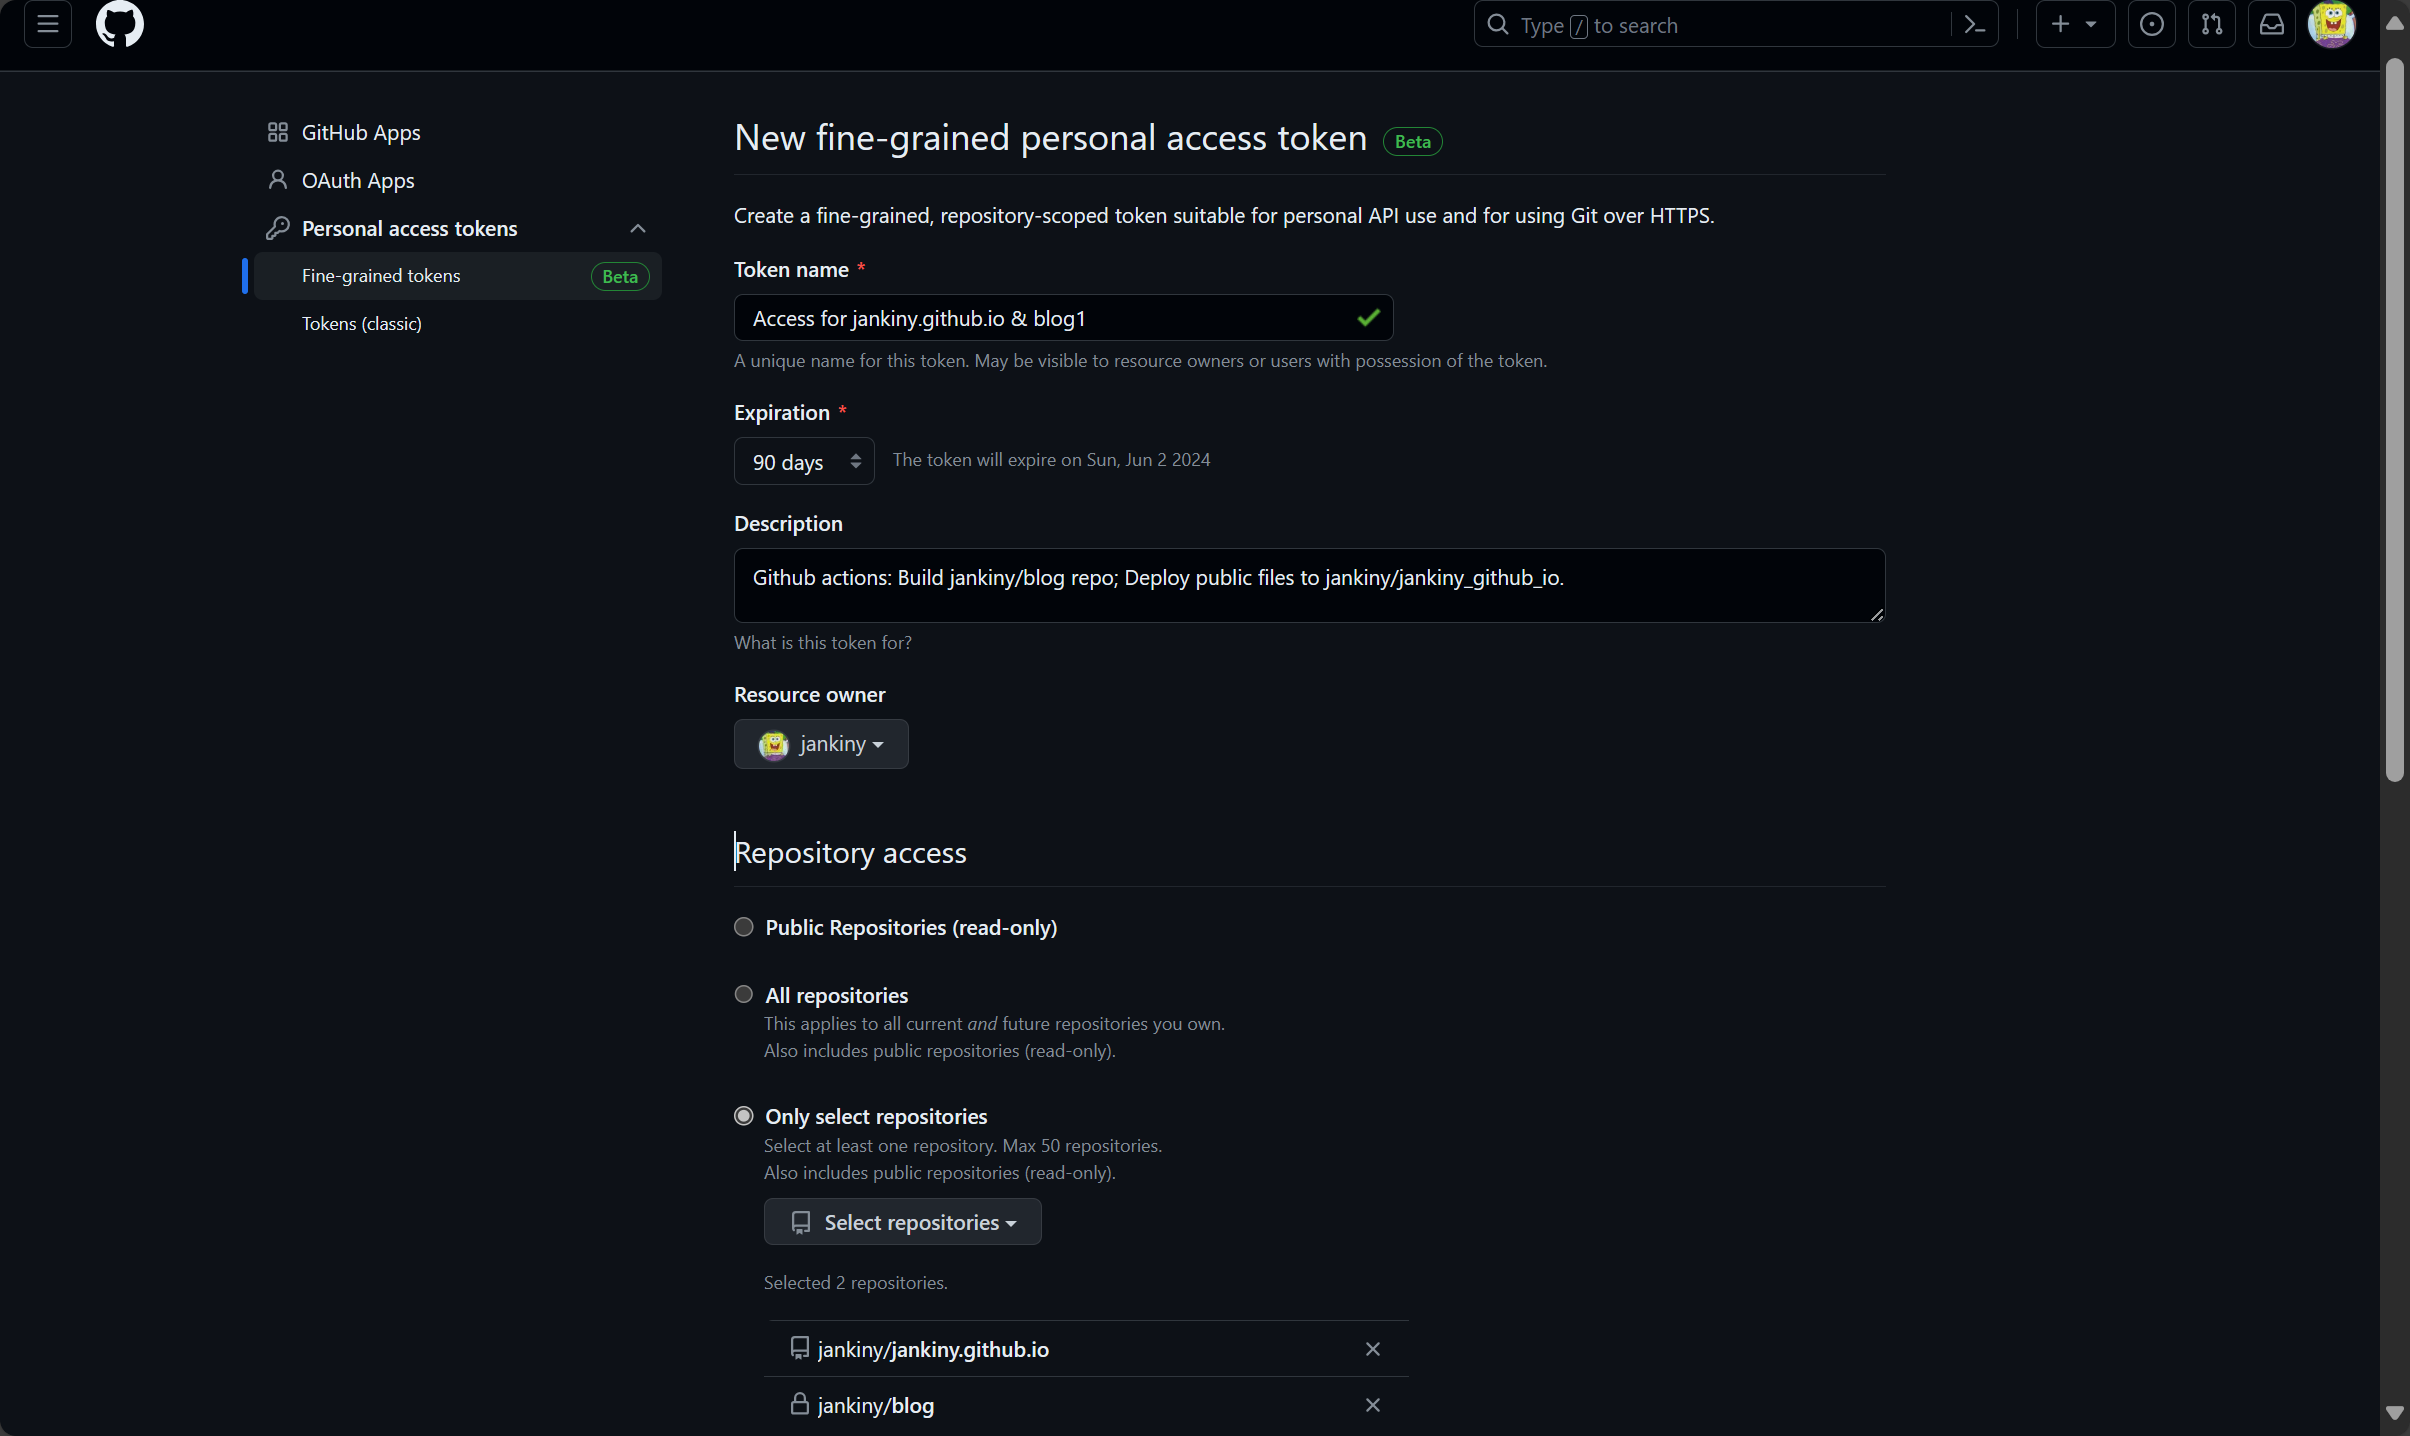Select Public Repositories (read-only) radio

click(x=744, y=927)
